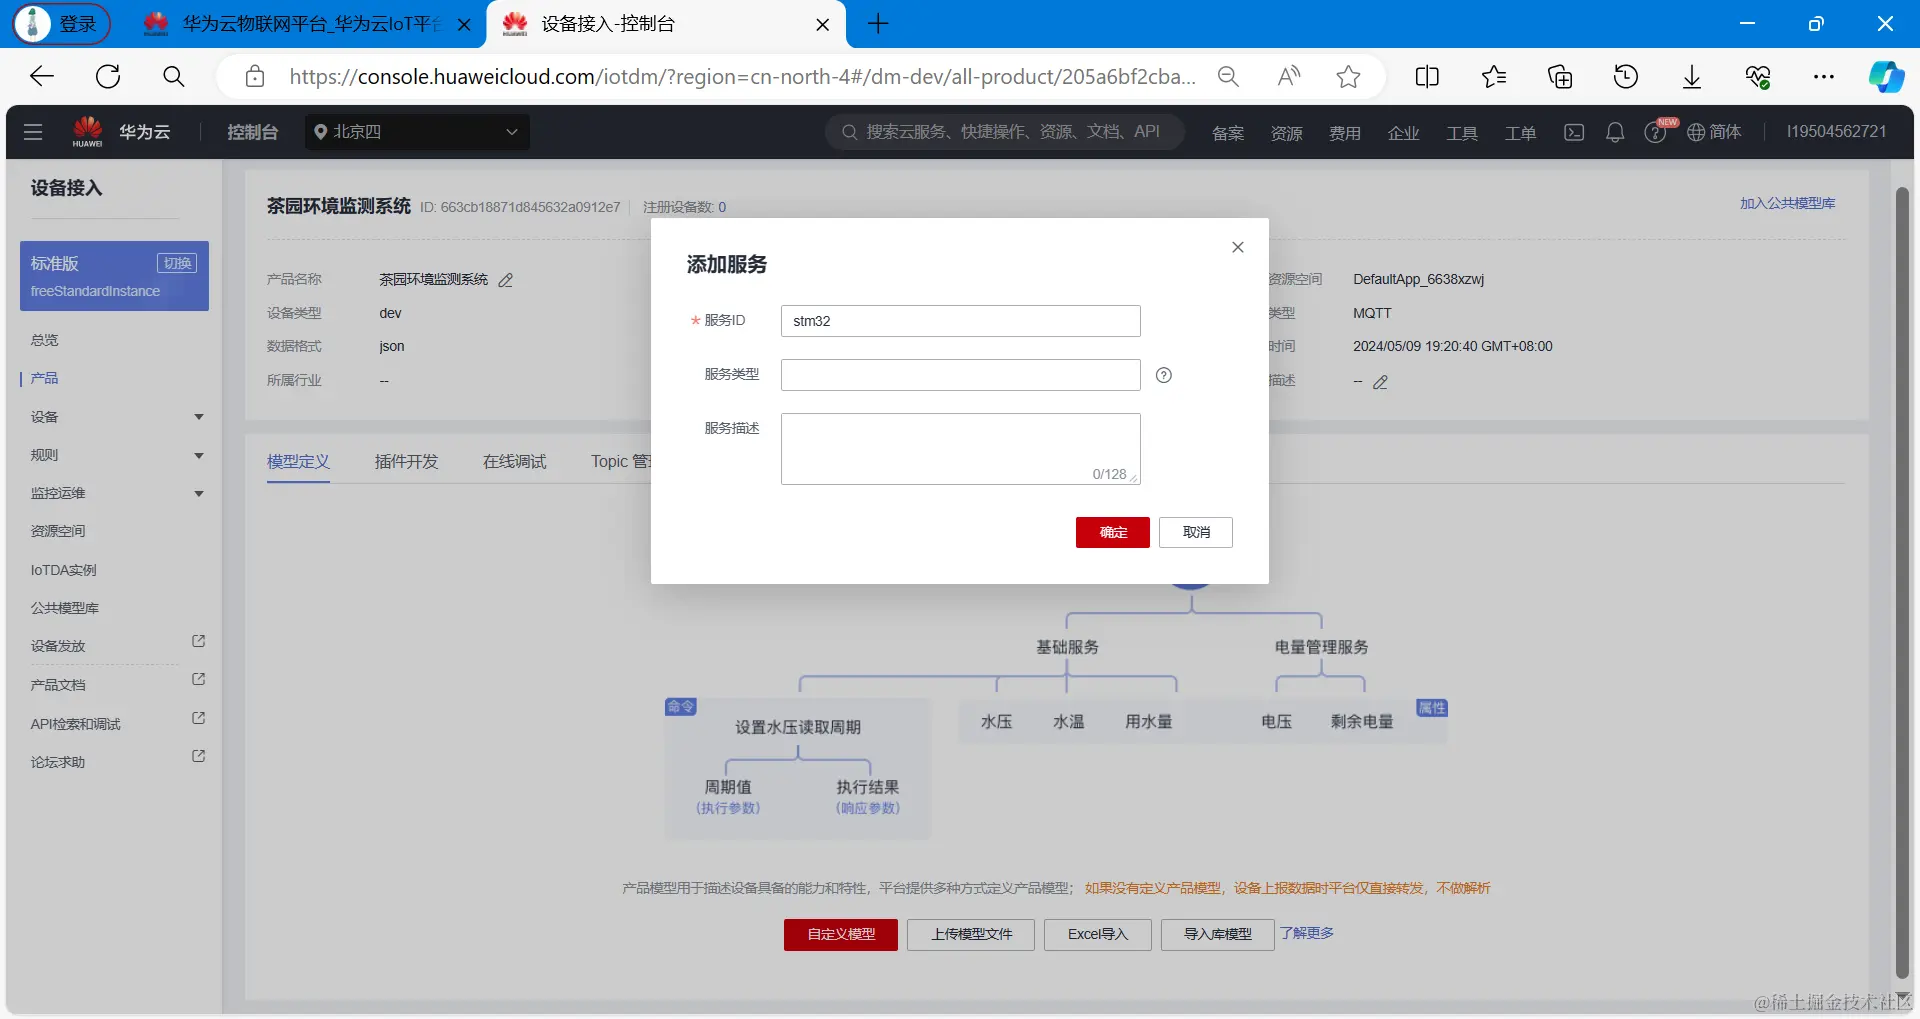Focus the 服务ID input field
The width and height of the screenshot is (1920, 1019).
click(960, 321)
